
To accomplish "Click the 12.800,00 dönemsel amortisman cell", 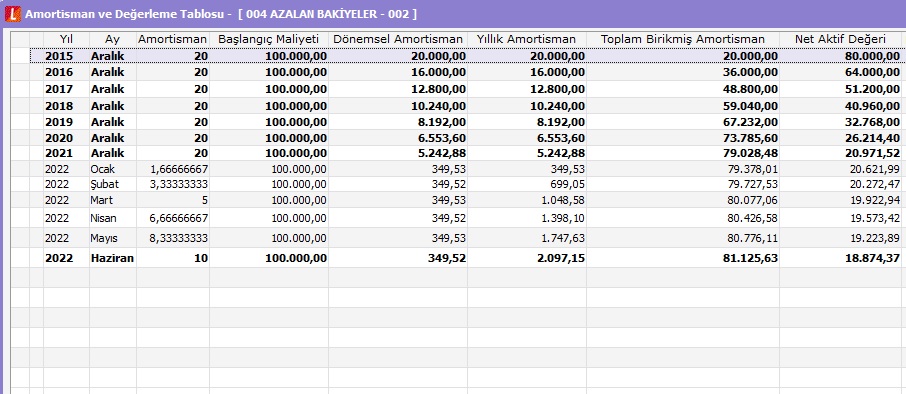I will [398, 89].
